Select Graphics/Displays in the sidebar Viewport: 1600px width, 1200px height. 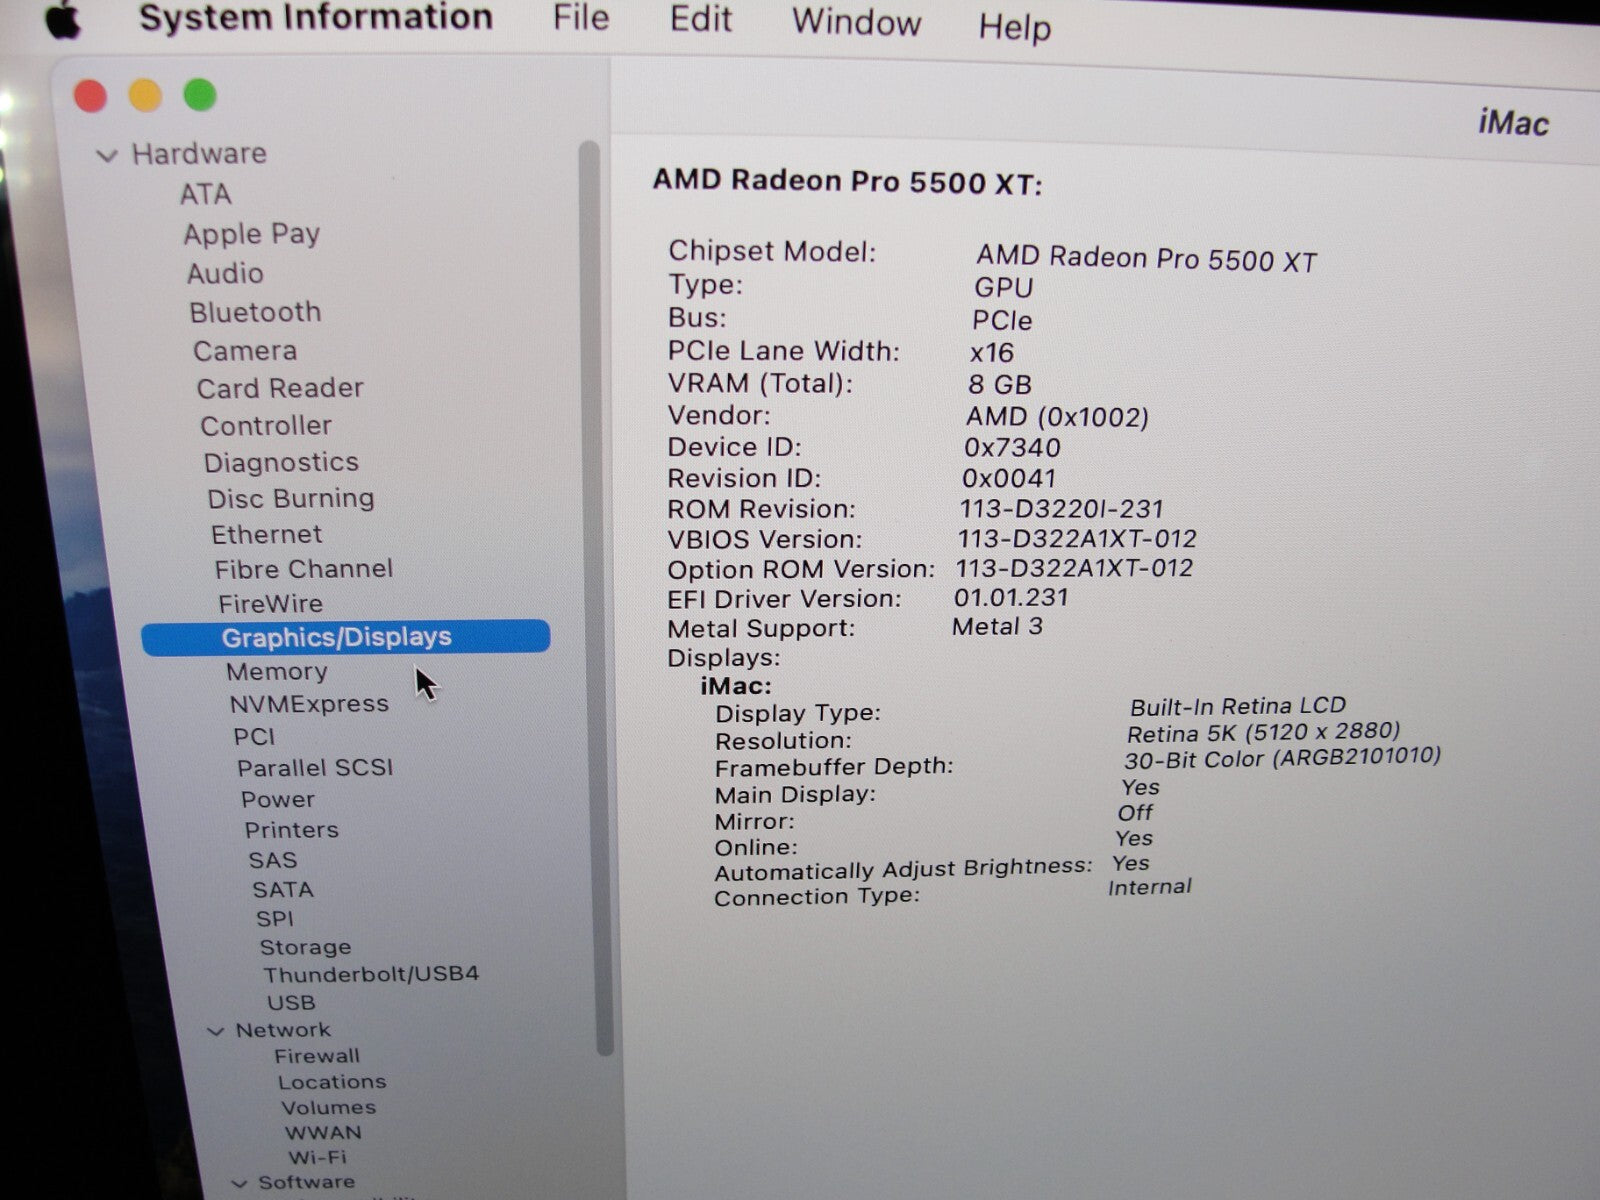click(x=336, y=638)
